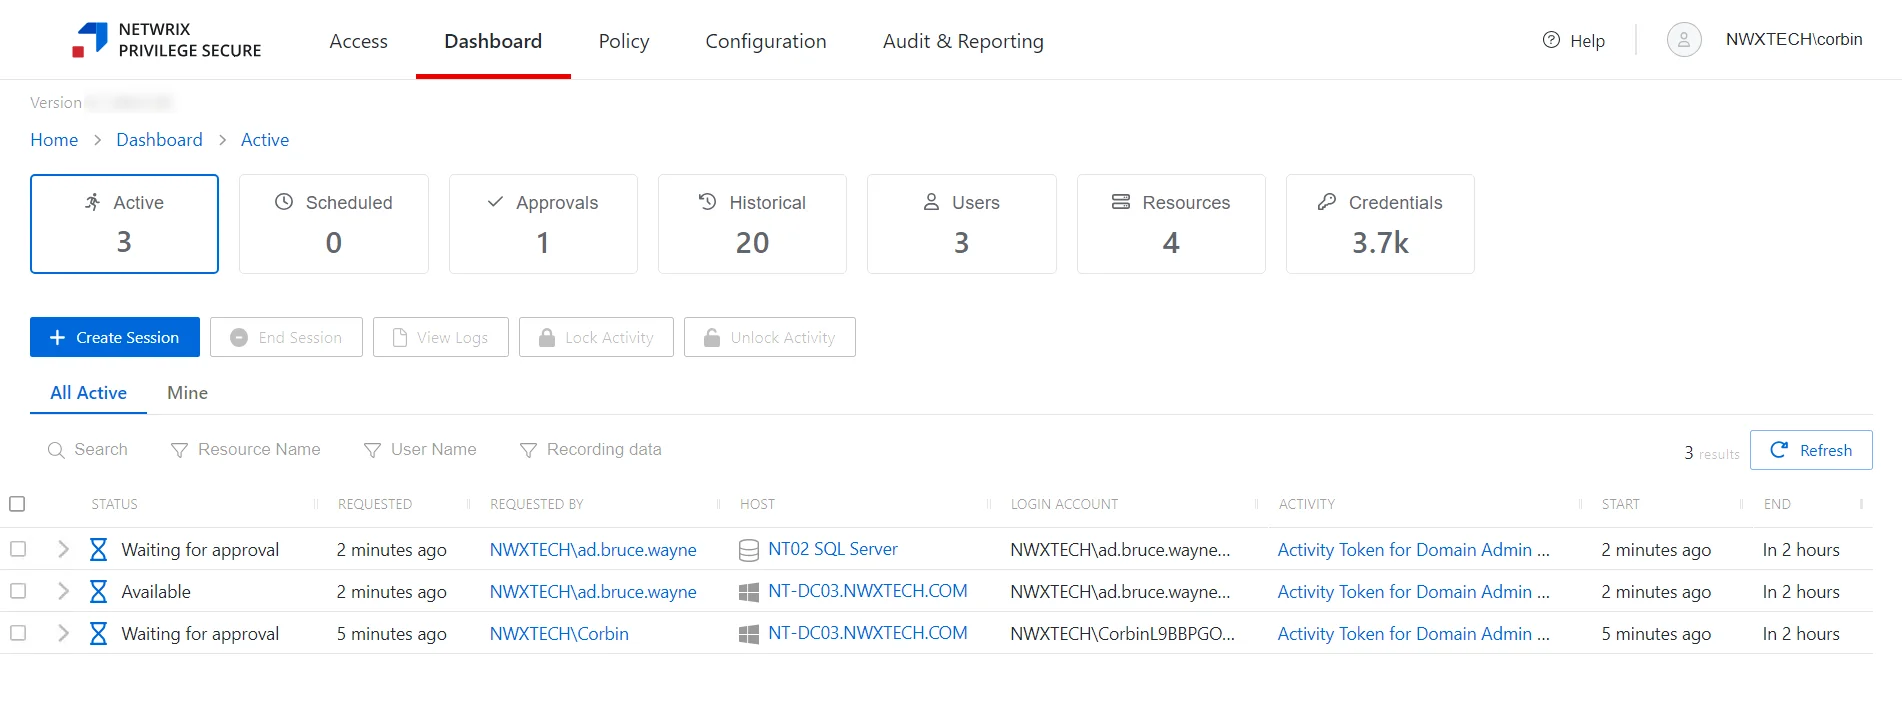The image size is (1902, 724).
Task: Open the Approvals card
Action: 543,224
